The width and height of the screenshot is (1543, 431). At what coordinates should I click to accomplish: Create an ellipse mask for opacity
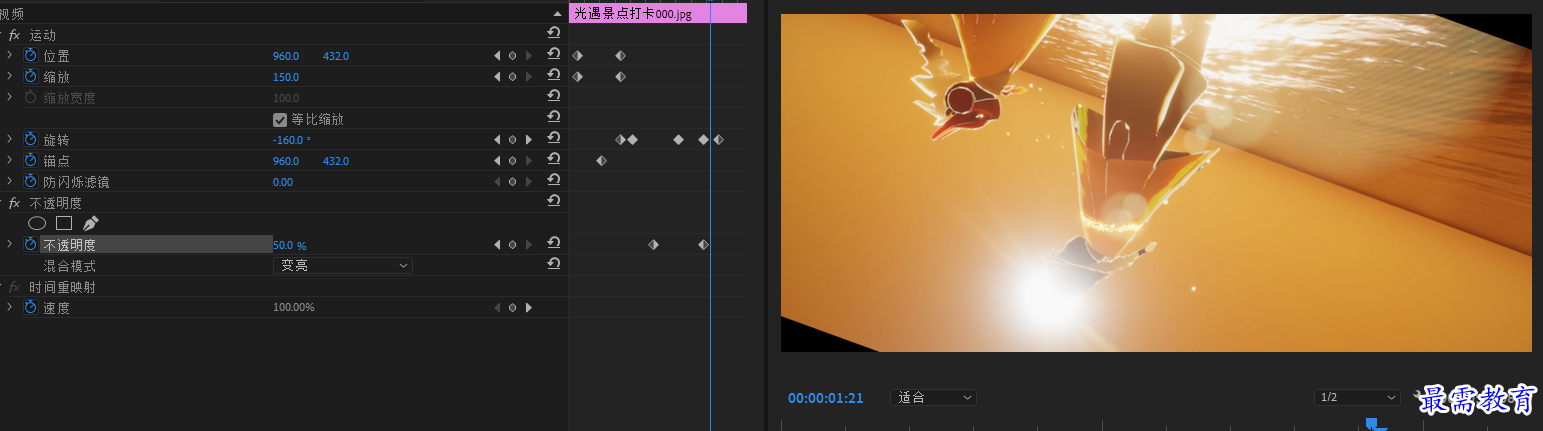point(37,223)
